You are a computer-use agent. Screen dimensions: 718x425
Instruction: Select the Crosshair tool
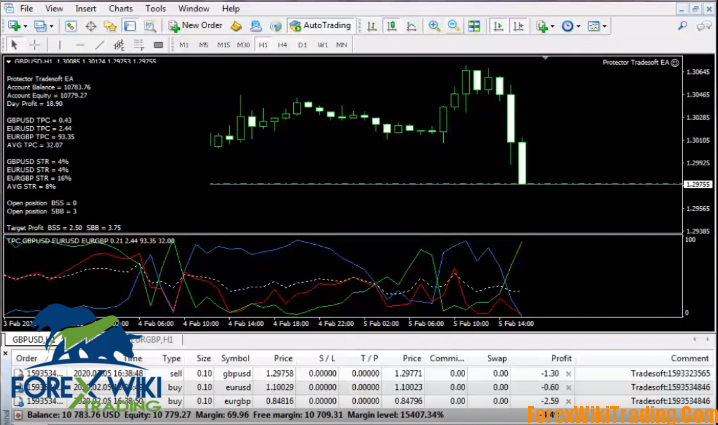point(34,45)
